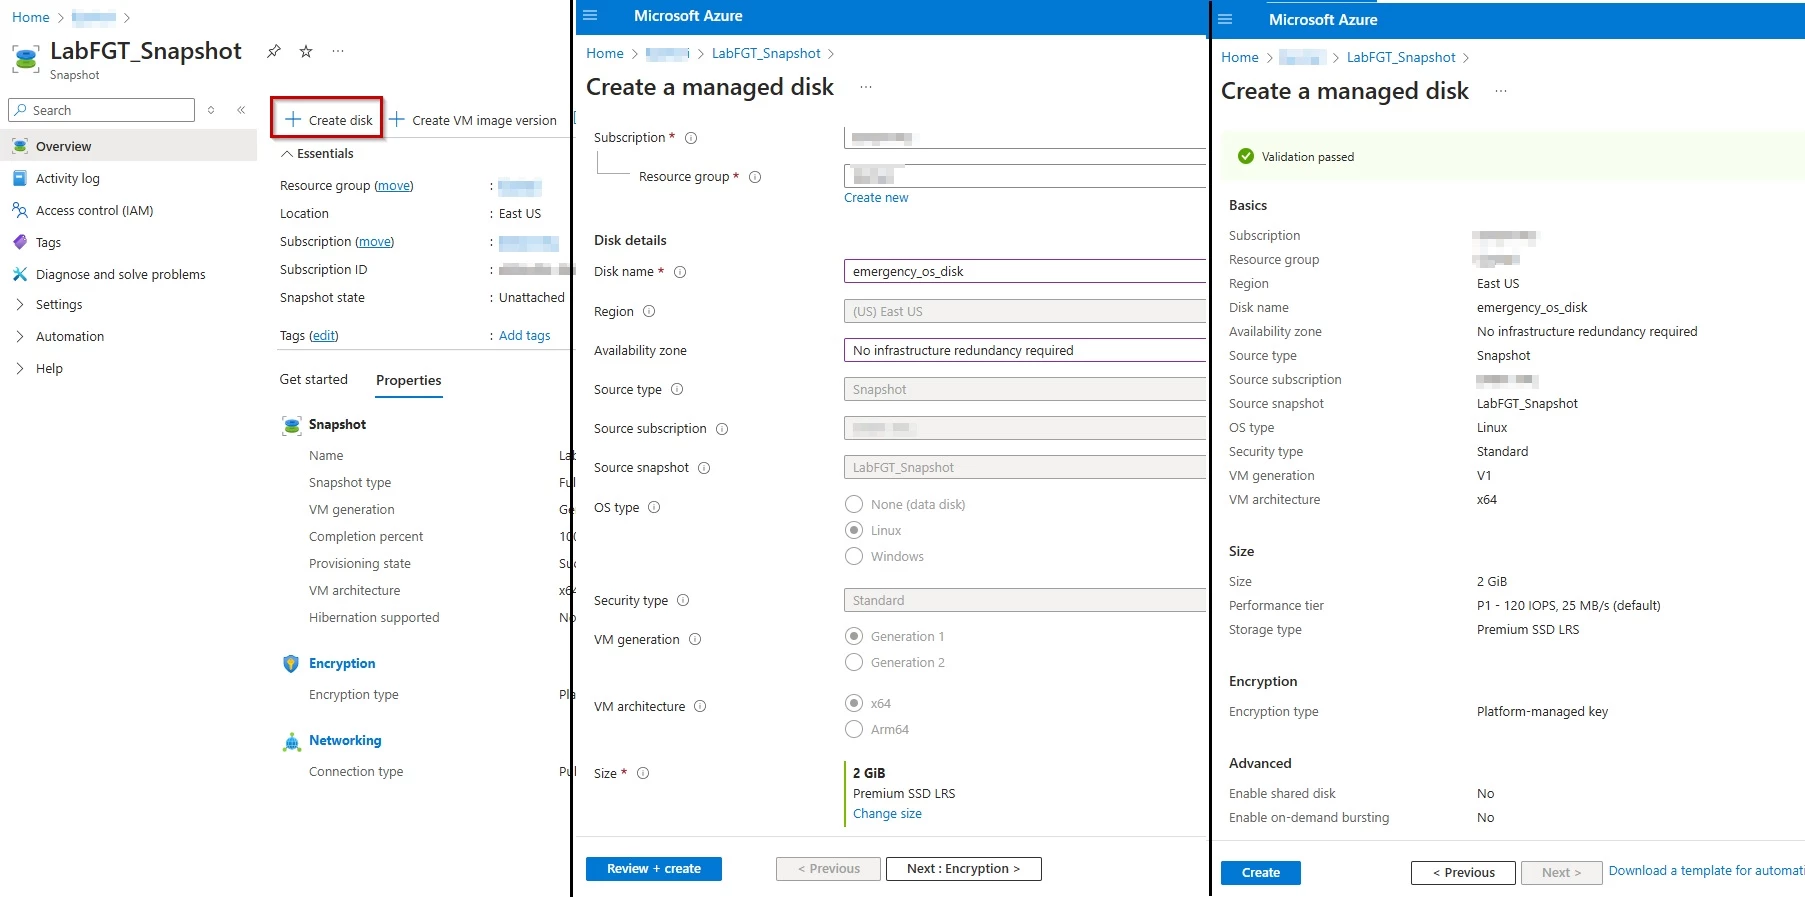Open the Resource group dropdown
Screen dimensions: 1805x897
tap(1025, 176)
